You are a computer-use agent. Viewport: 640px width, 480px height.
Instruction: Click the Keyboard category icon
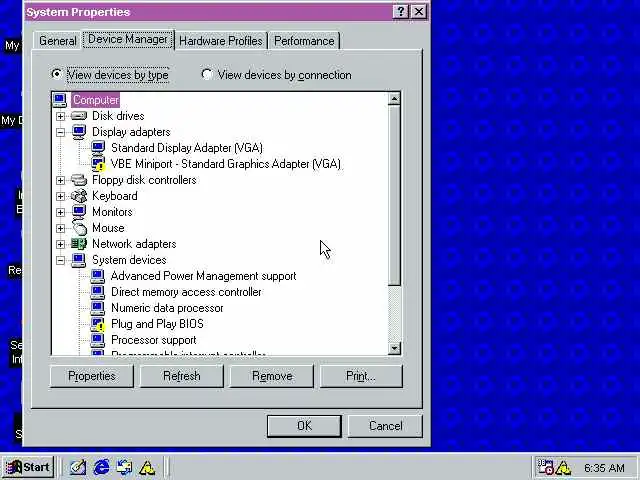79,196
